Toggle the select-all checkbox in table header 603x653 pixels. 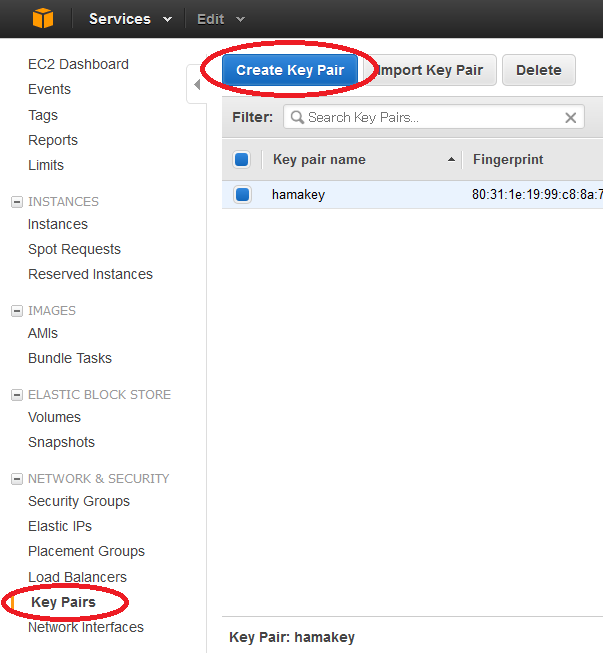[x=242, y=160]
